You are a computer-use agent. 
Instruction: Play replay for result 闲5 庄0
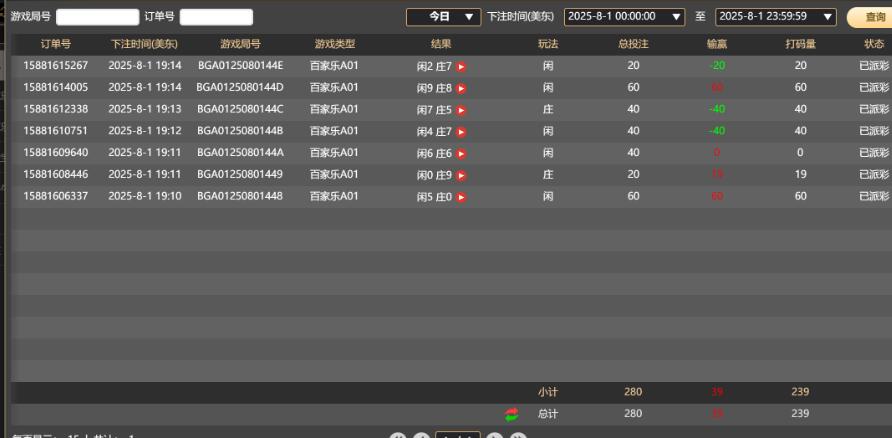(x=461, y=196)
